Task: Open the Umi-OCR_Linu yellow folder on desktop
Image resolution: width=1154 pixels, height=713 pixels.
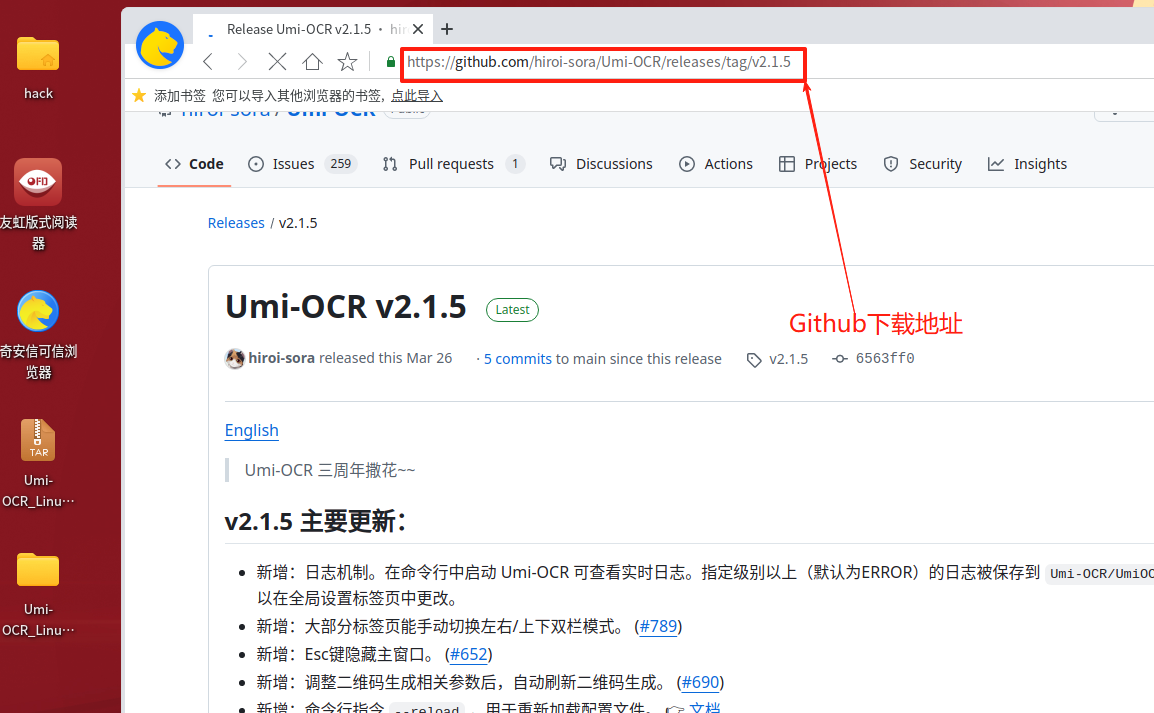Action: pos(38,593)
